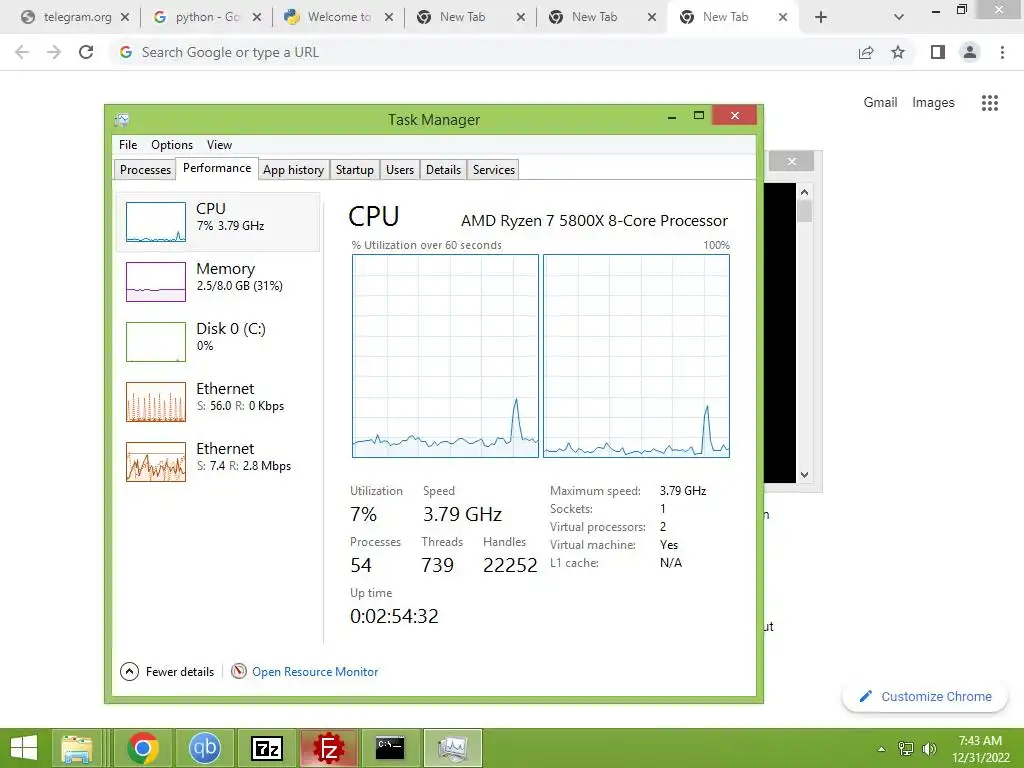
Task: Bookmark this tab with the star icon
Action: point(898,52)
